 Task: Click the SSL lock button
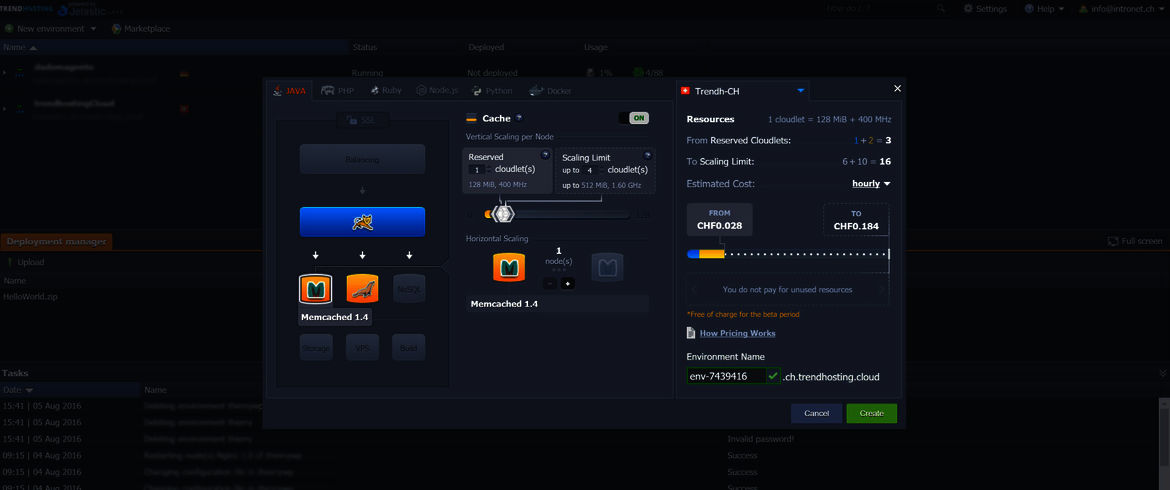[x=362, y=120]
